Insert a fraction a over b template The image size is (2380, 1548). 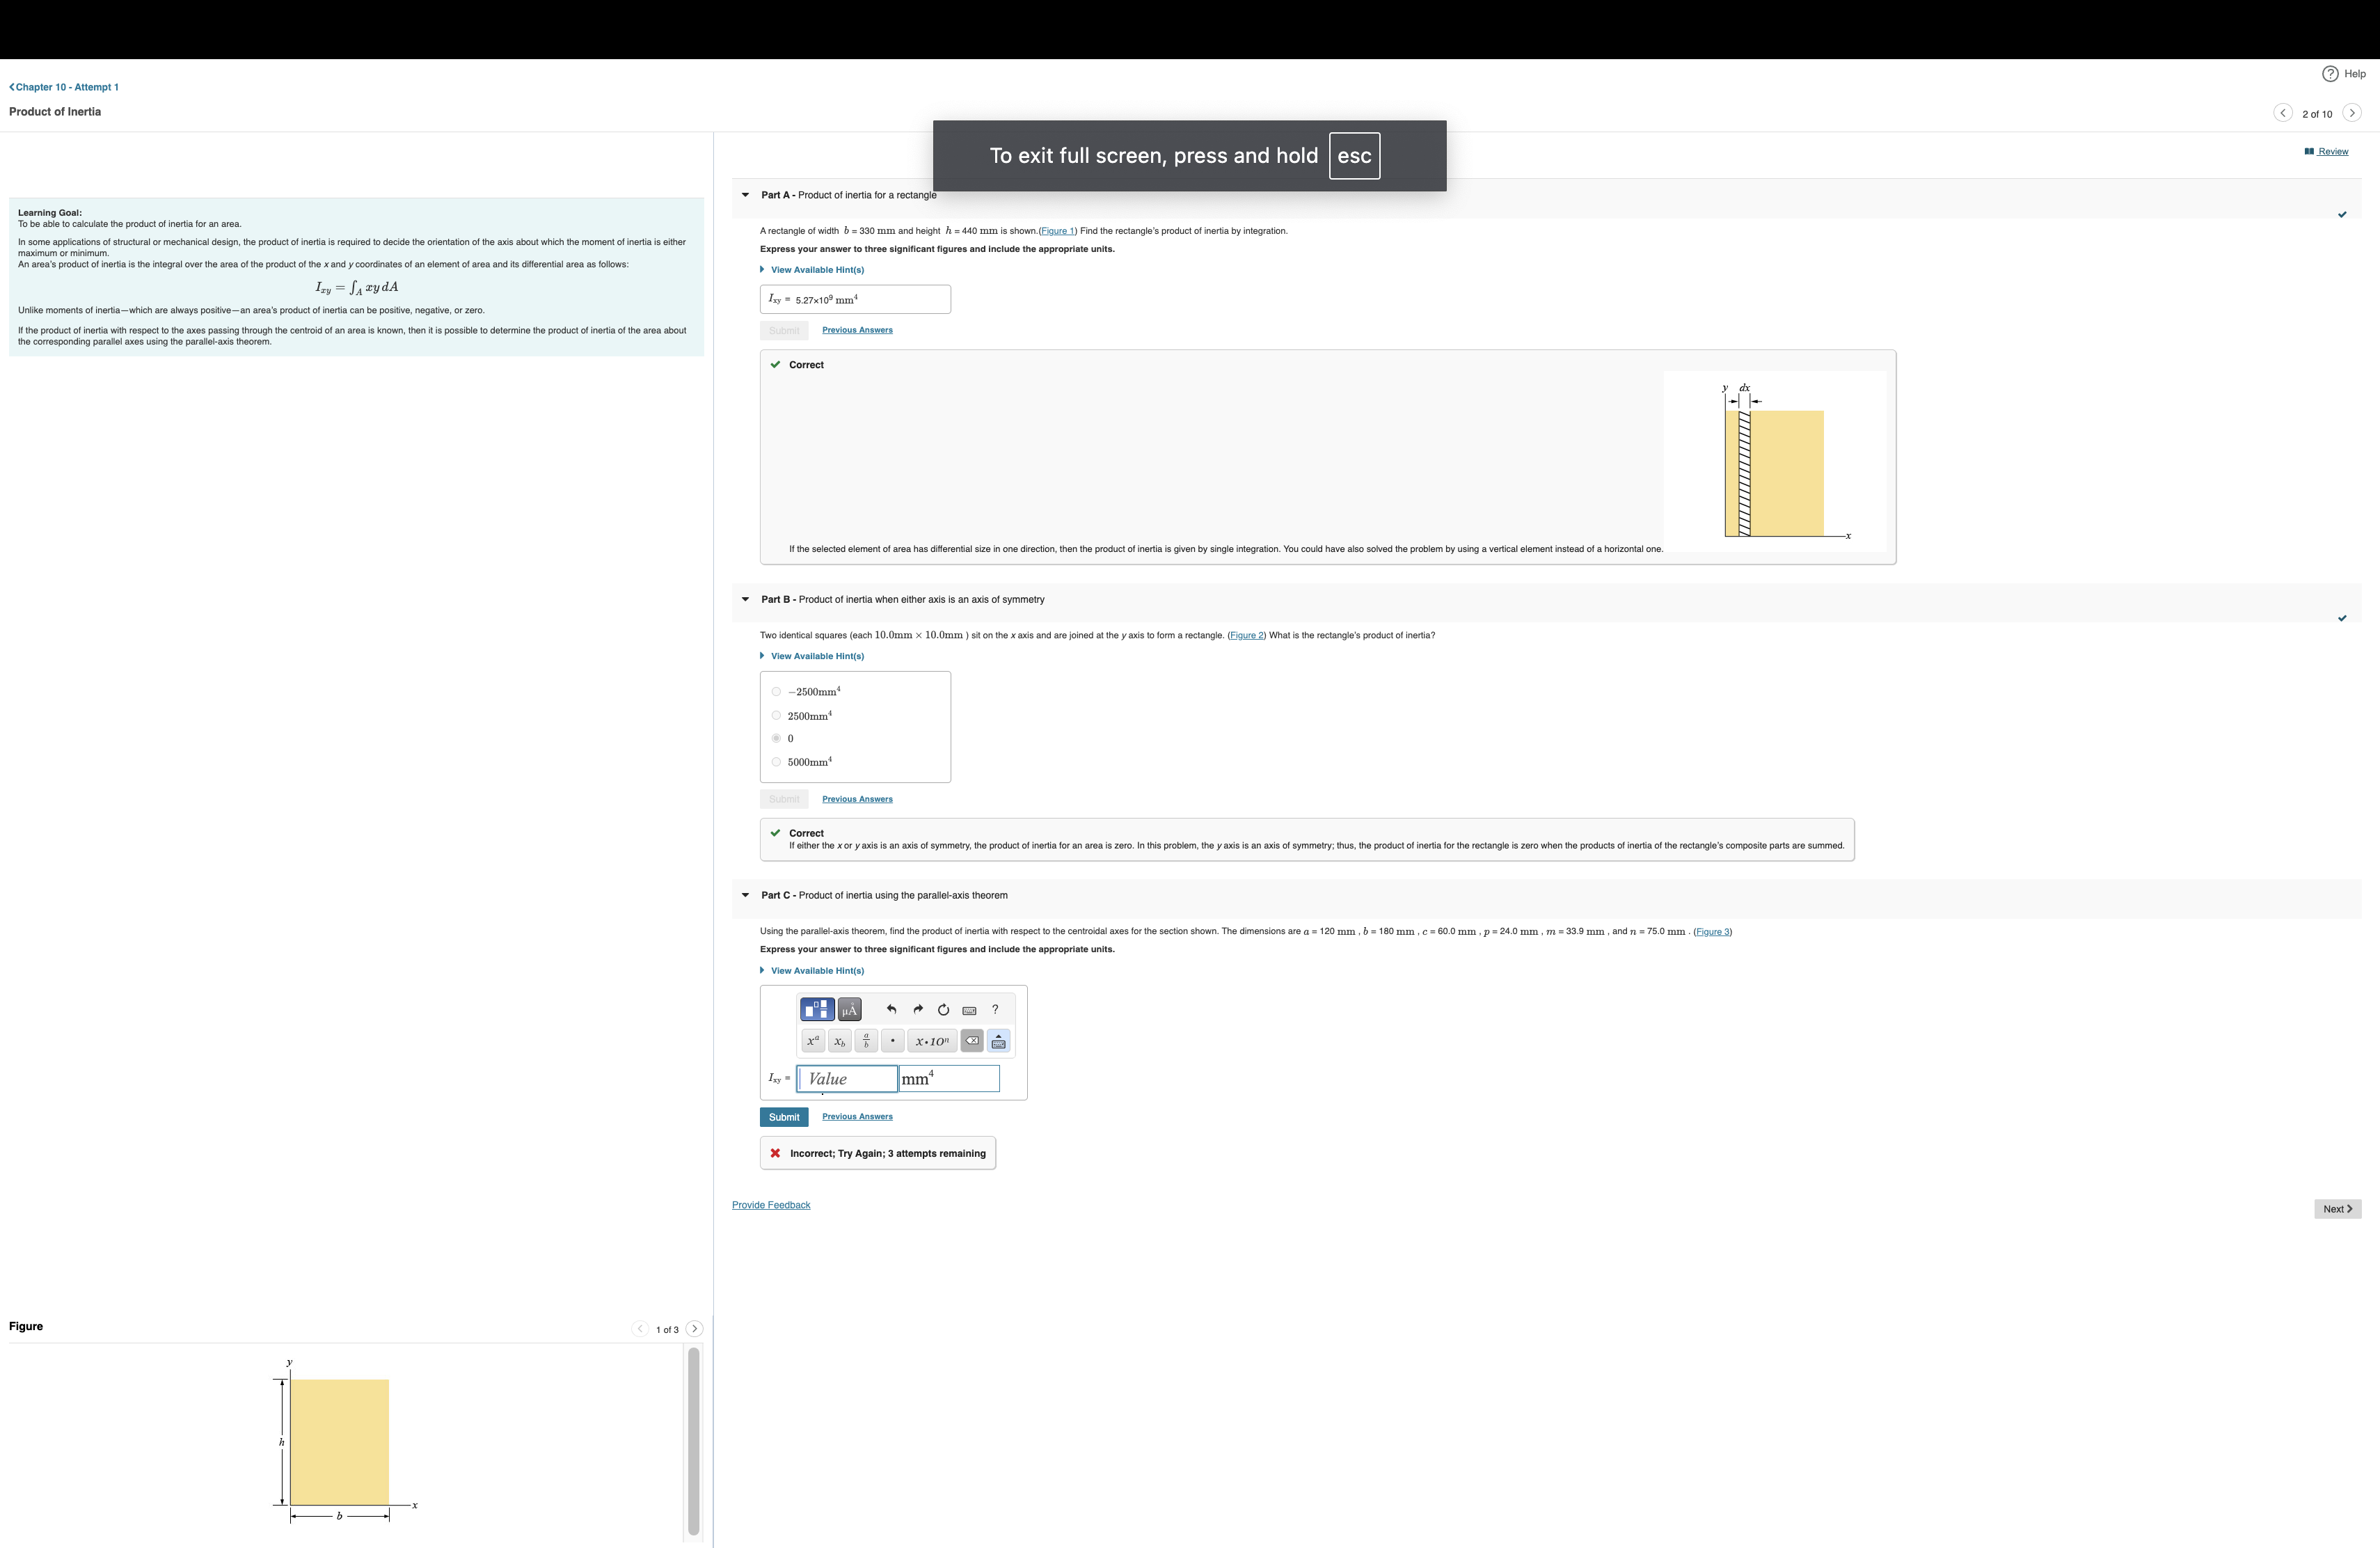click(x=866, y=1041)
